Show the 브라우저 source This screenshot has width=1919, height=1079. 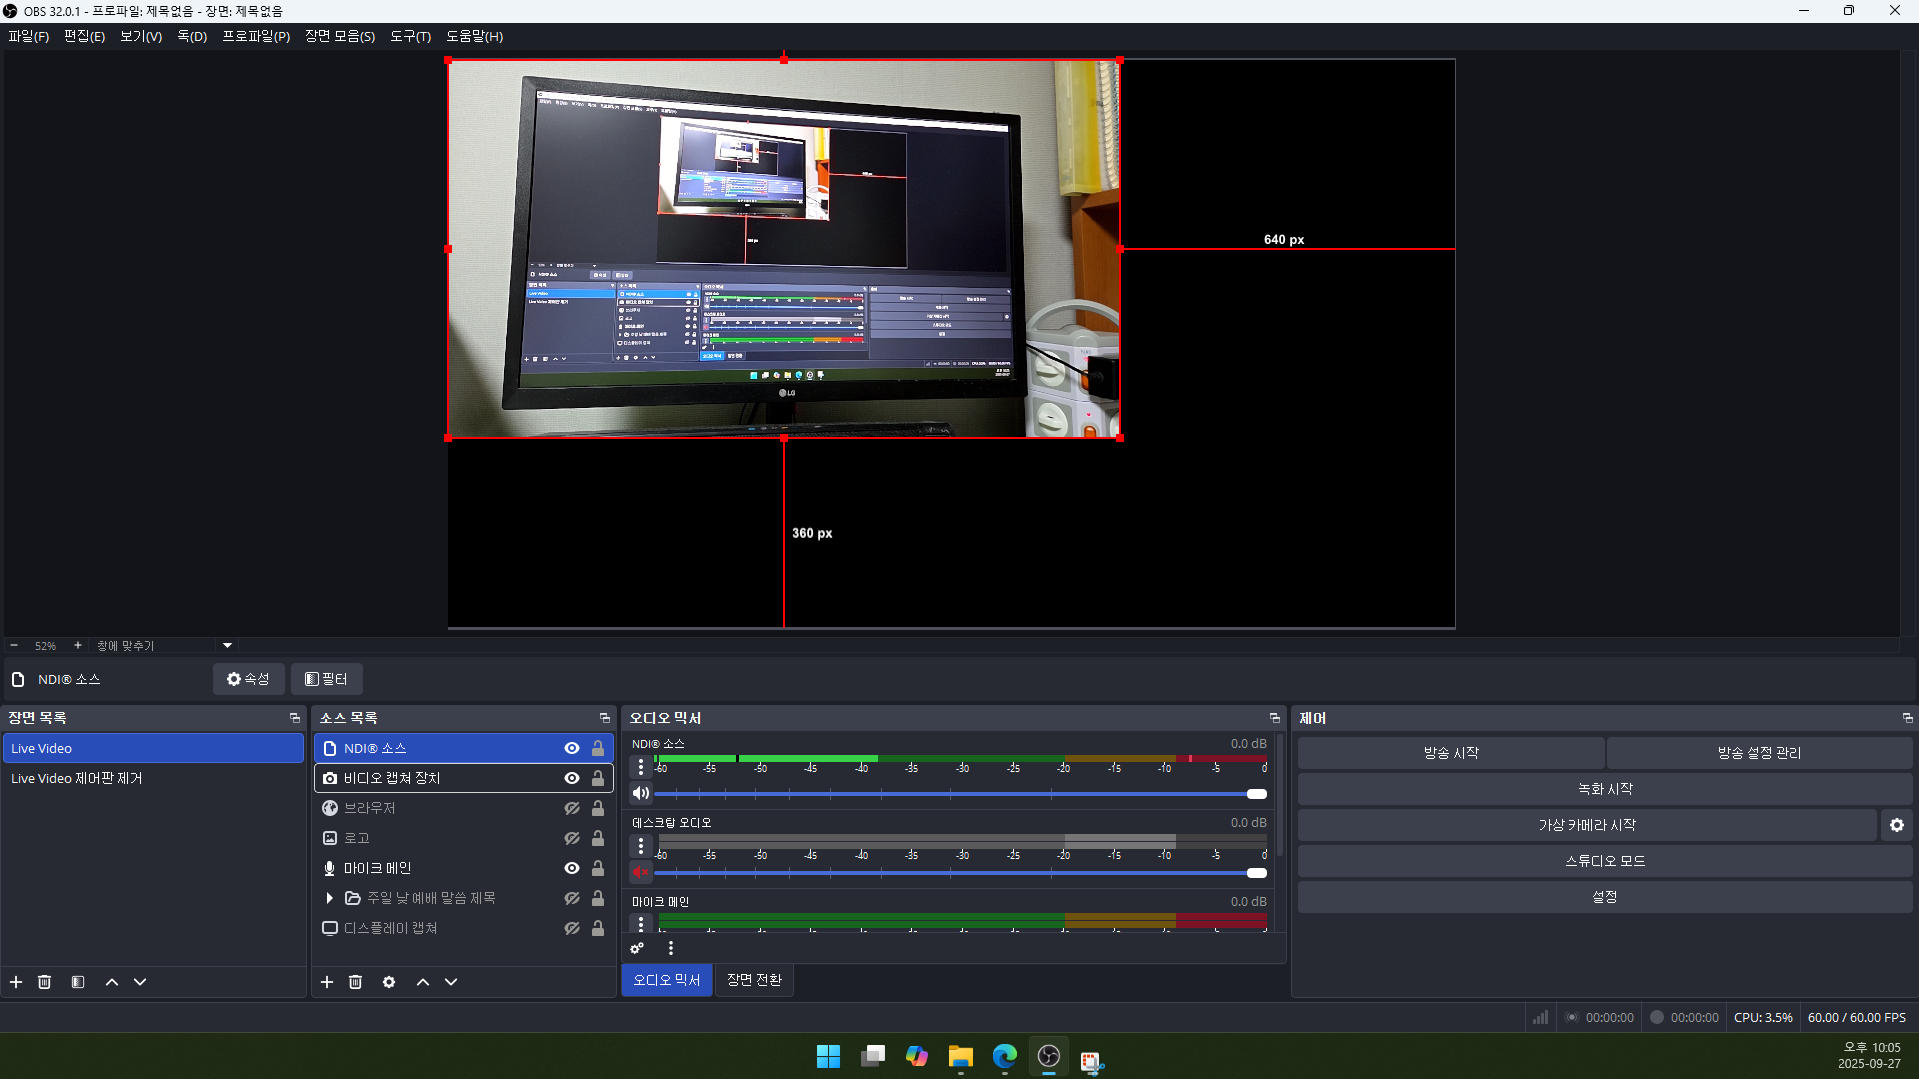[571, 808]
